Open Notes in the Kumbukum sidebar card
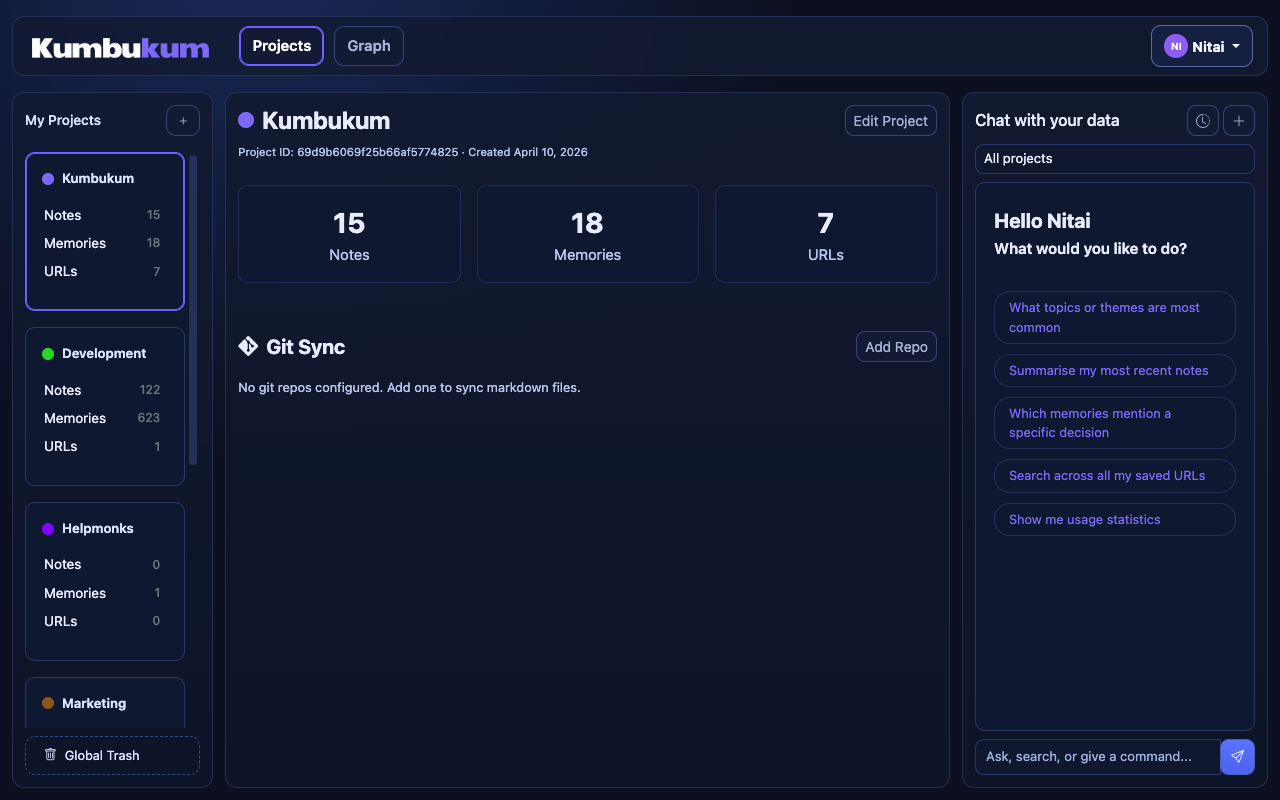The image size is (1280, 800). (x=102, y=215)
